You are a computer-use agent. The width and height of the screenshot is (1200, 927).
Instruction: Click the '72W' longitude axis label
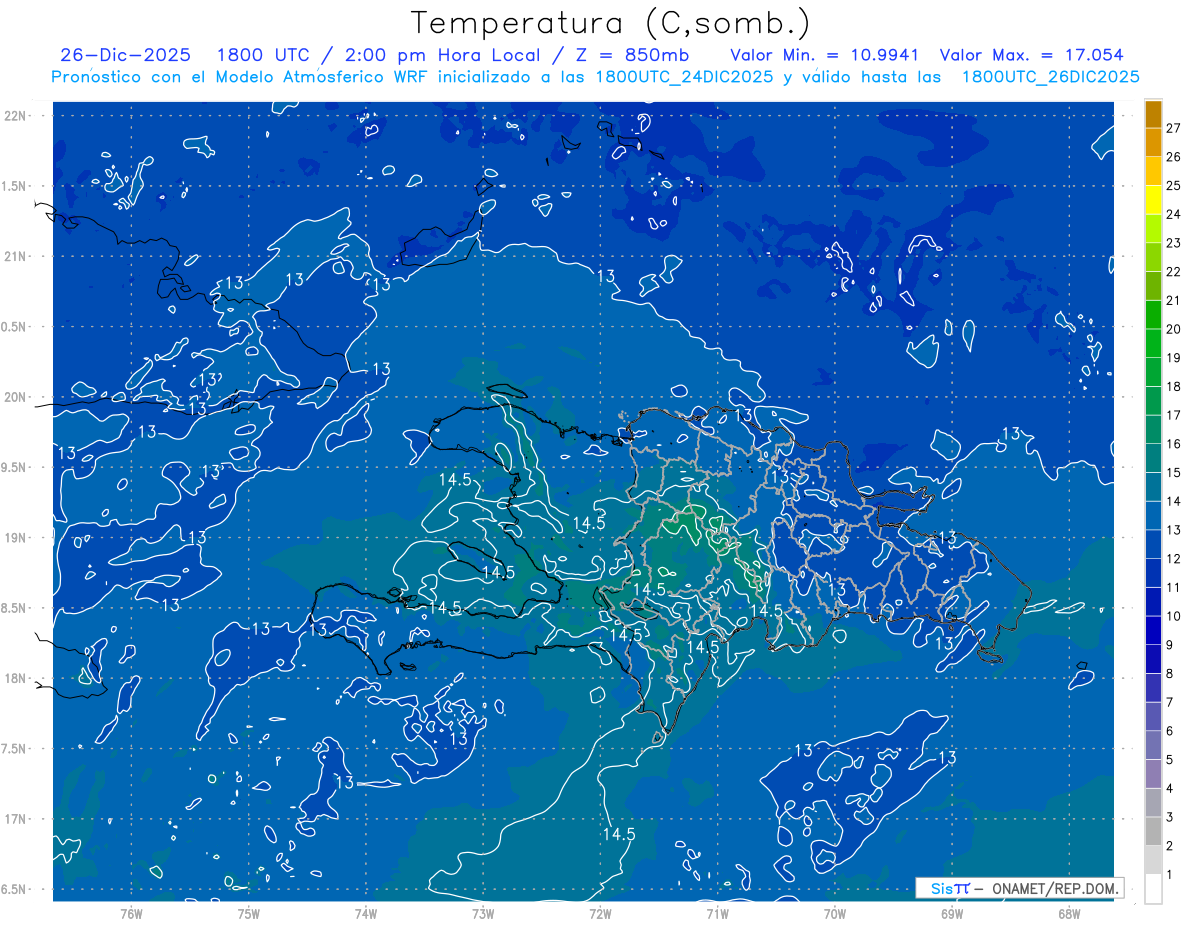pyautogui.click(x=600, y=913)
